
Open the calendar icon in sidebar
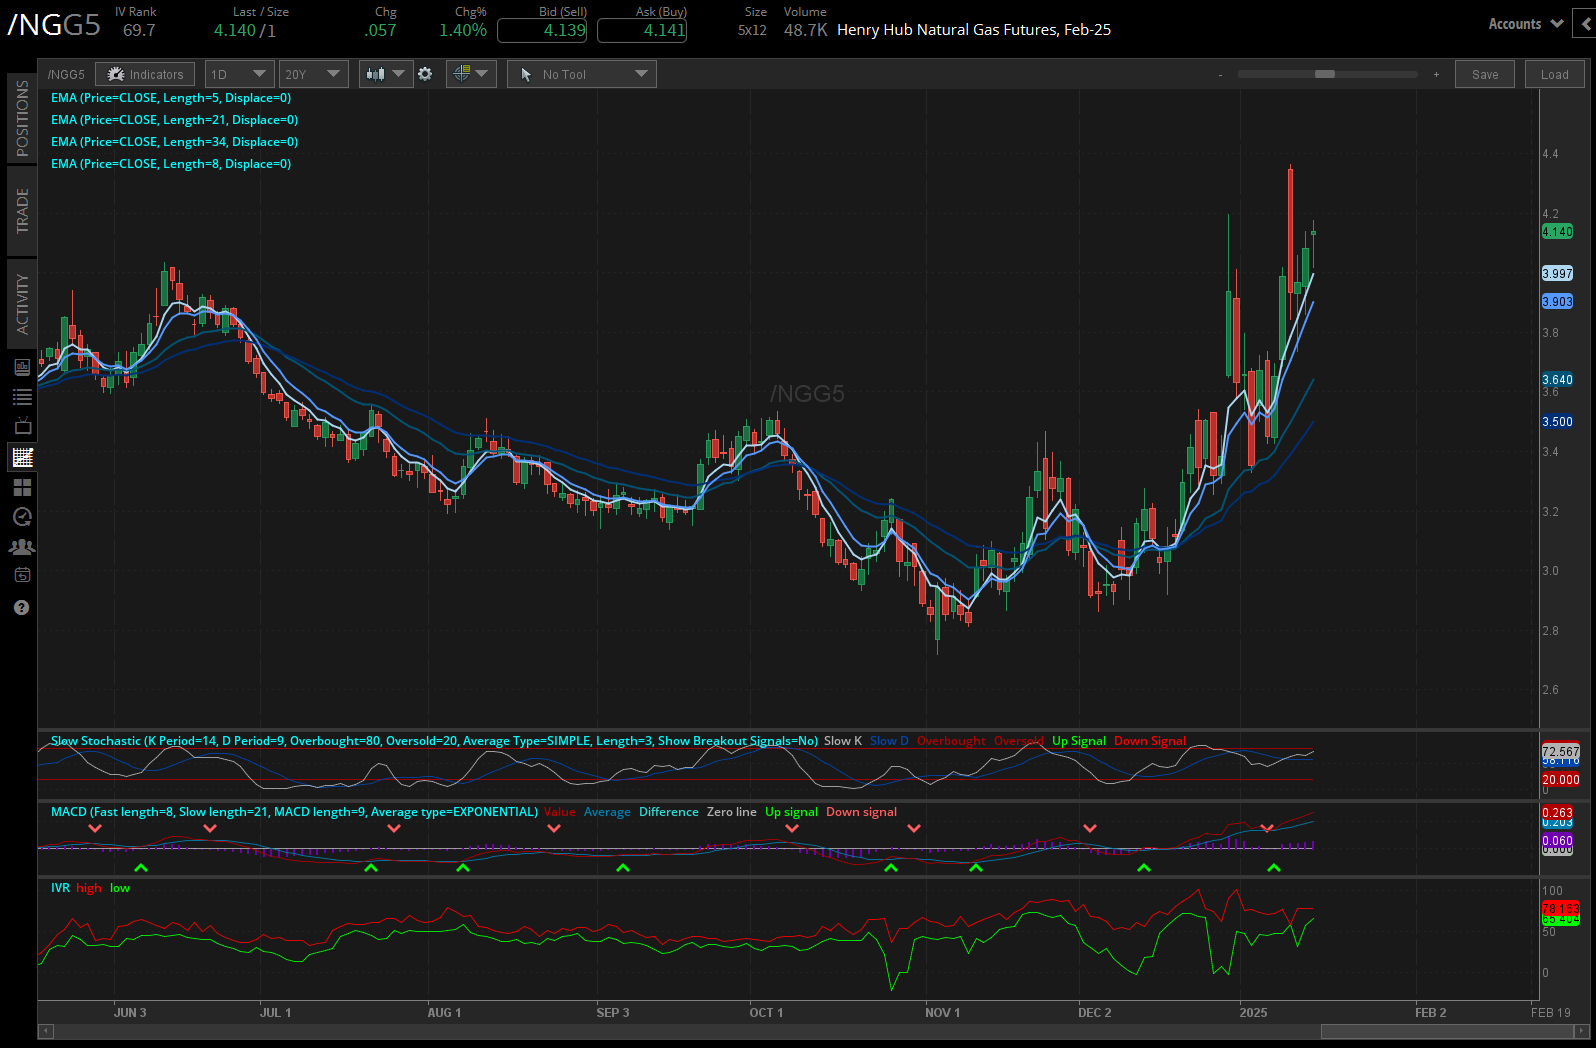[x=22, y=575]
